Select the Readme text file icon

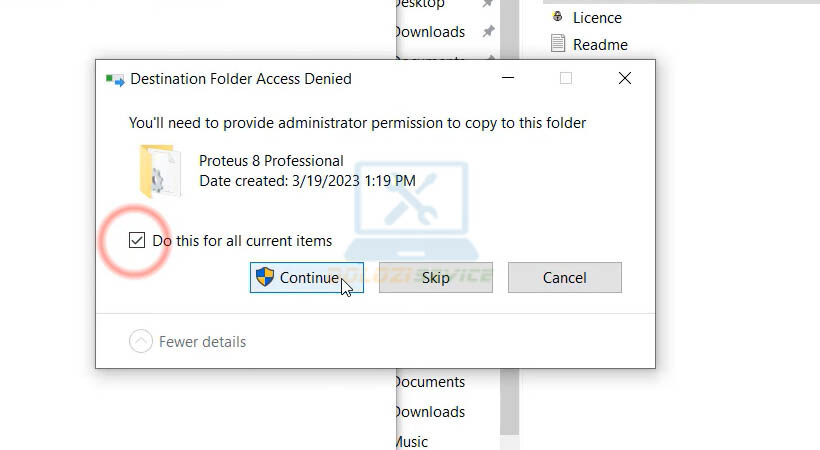[x=559, y=44]
